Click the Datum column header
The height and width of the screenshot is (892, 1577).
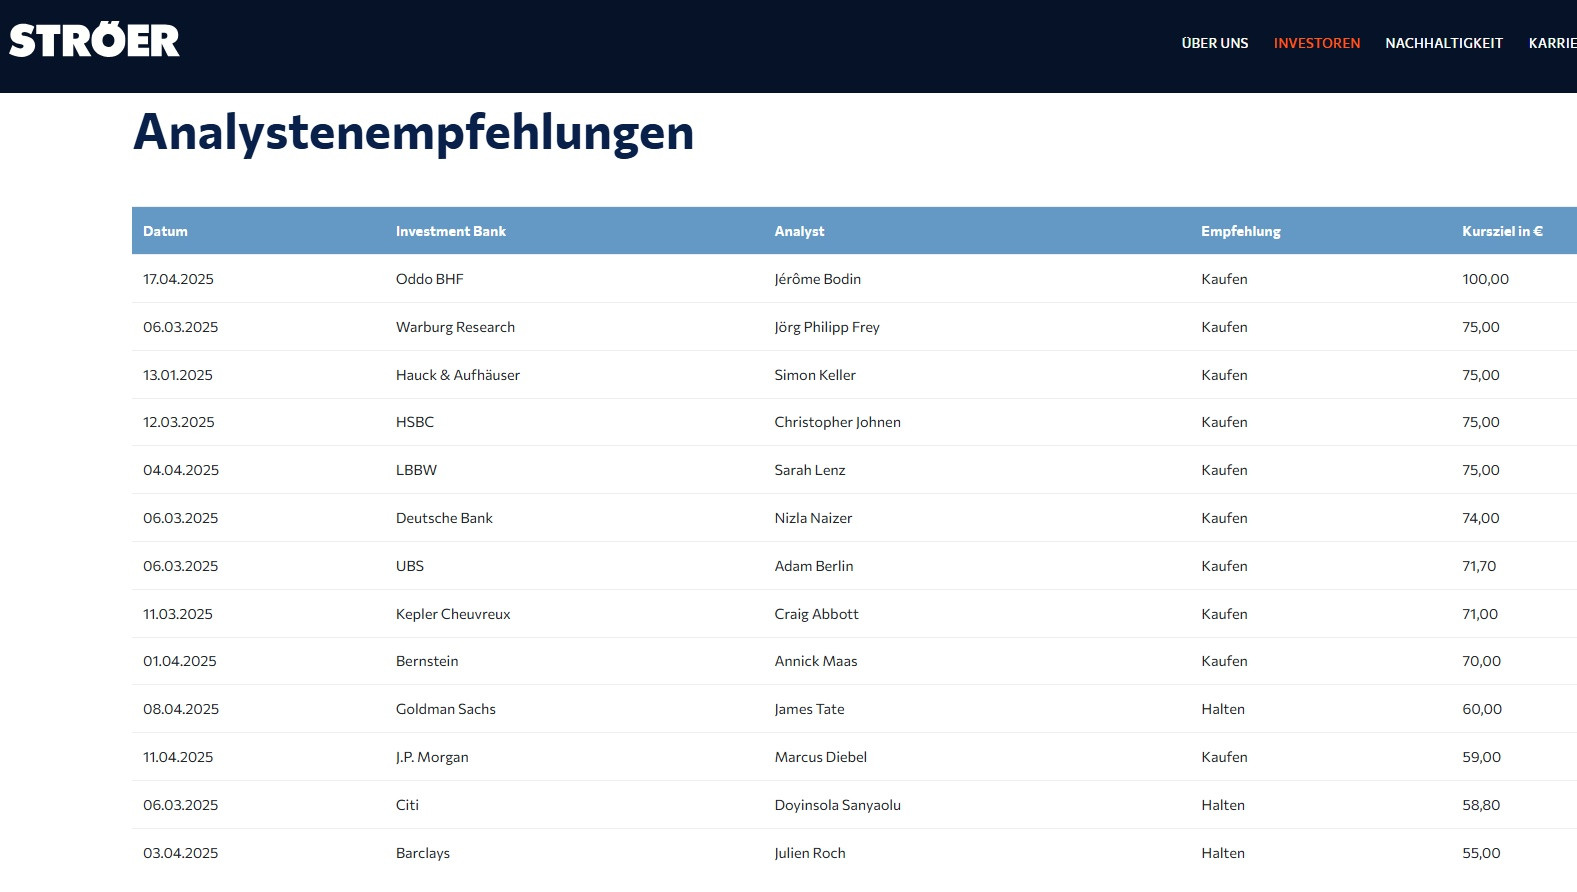165,231
